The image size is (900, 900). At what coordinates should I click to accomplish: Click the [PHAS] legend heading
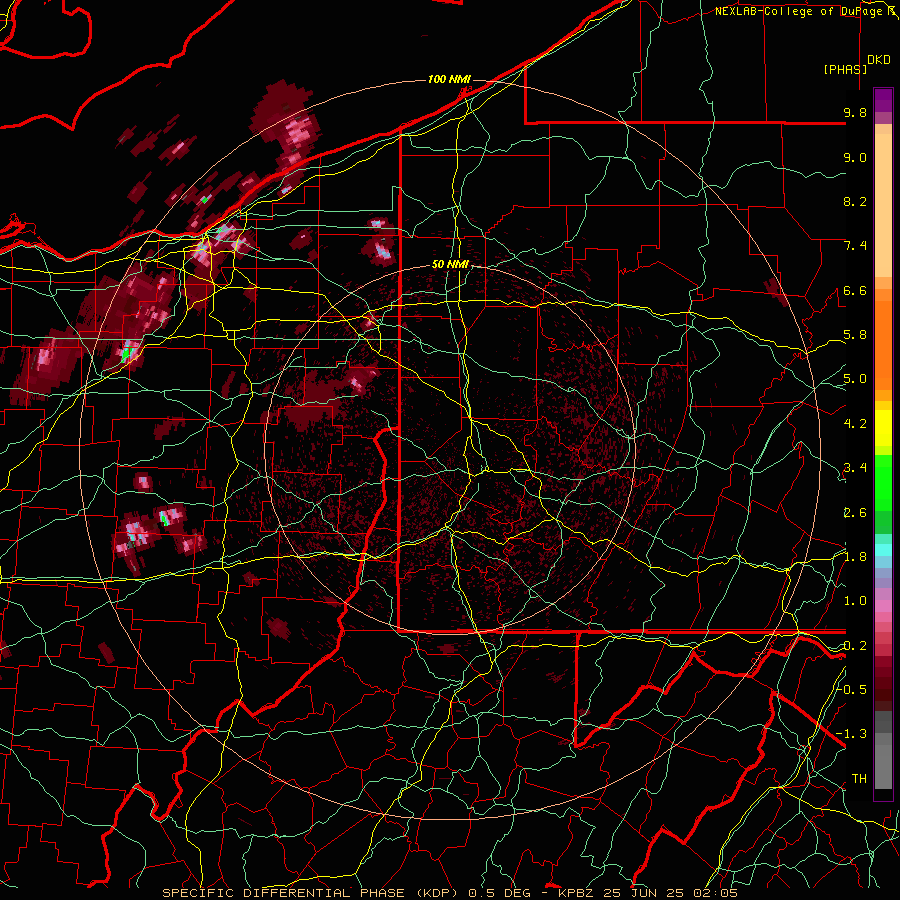845,69
